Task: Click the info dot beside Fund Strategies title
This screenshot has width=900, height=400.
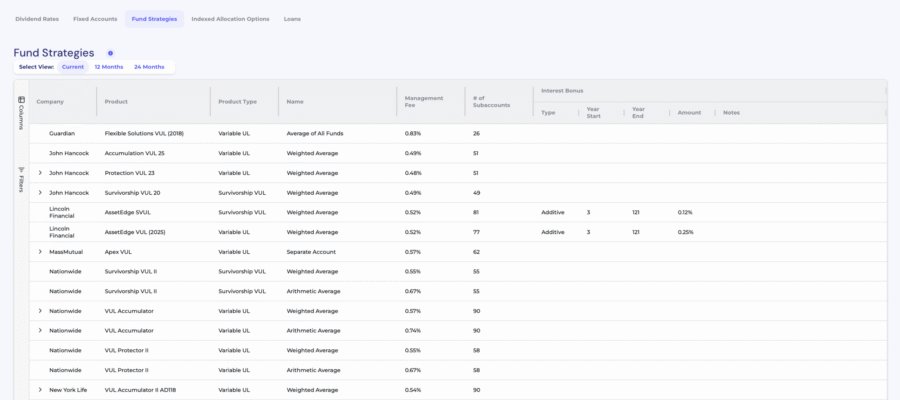Action: pyautogui.click(x=110, y=53)
